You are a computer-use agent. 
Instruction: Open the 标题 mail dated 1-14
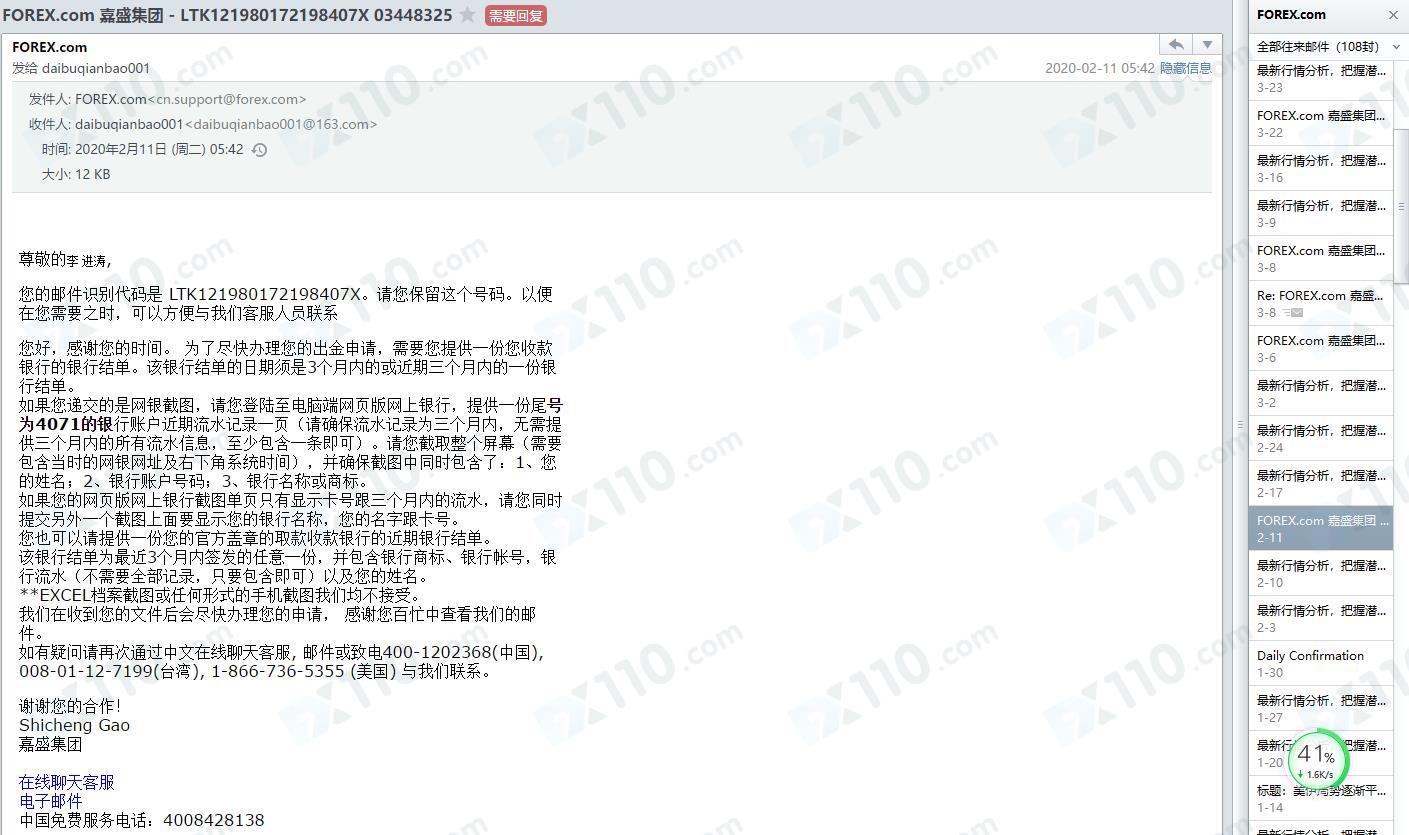click(1321, 798)
